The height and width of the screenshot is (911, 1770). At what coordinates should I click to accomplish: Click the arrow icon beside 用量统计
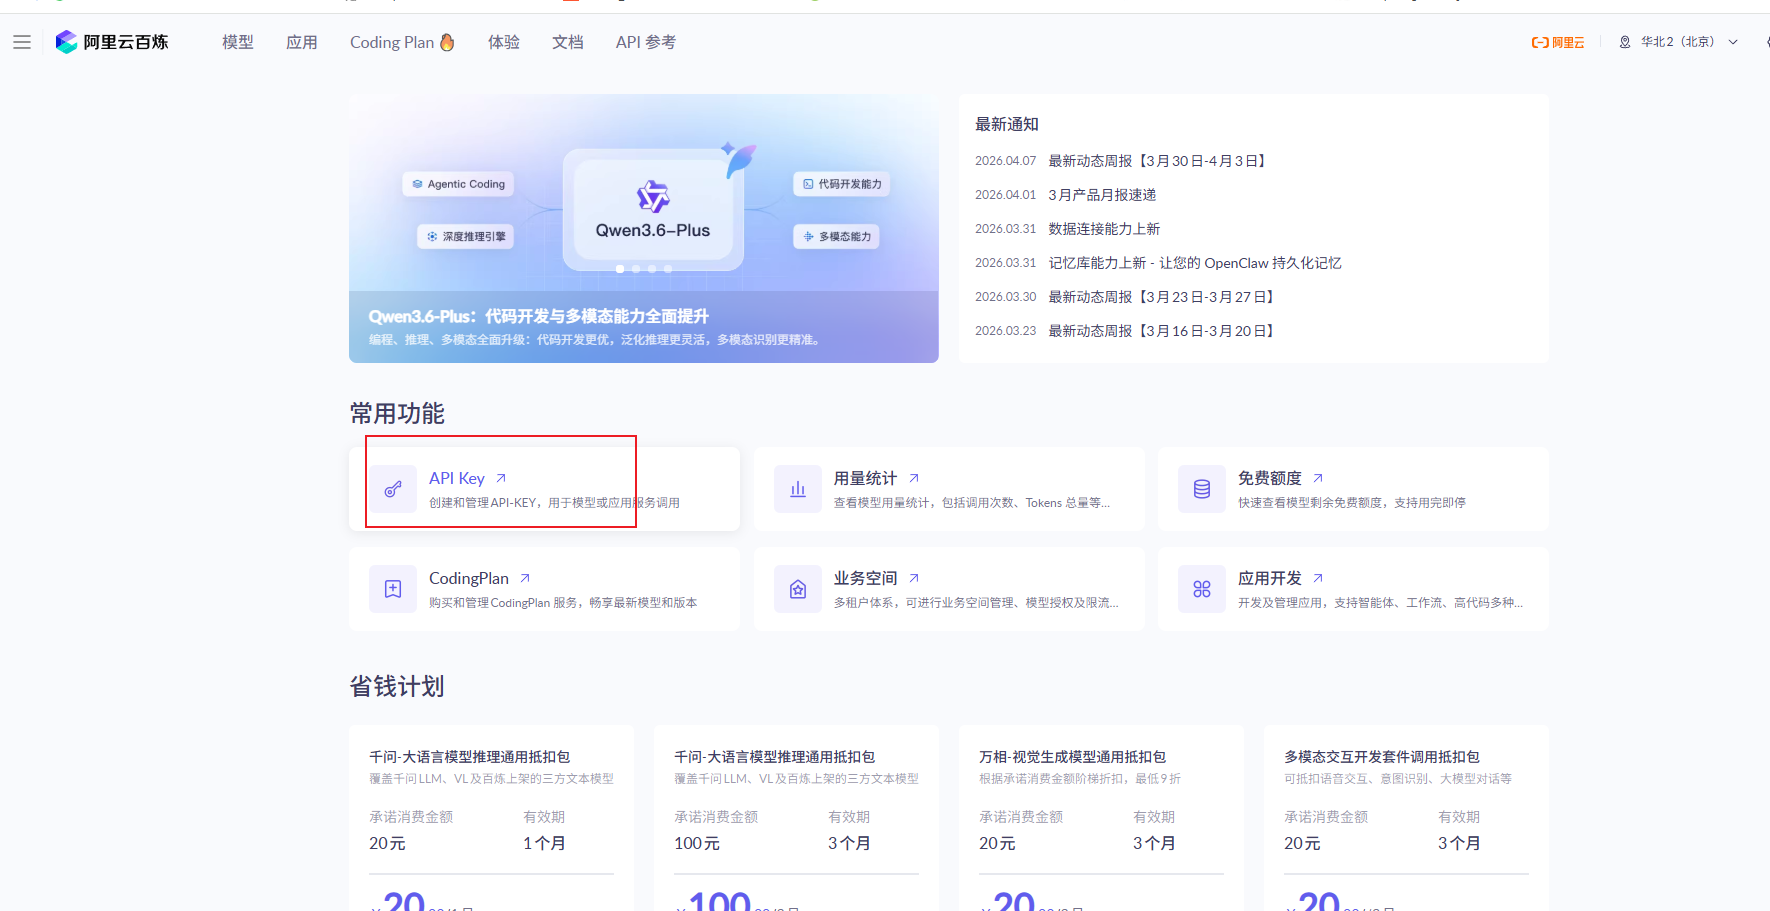pos(914,478)
